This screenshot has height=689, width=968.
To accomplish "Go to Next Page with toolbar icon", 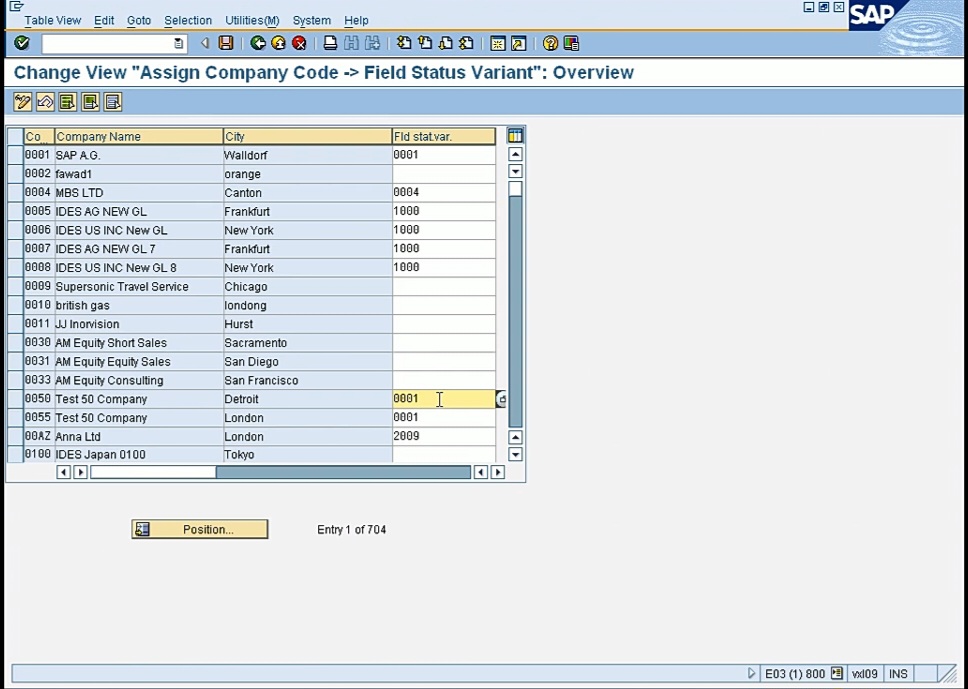I will pyautogui.click(x=446, y=43).
